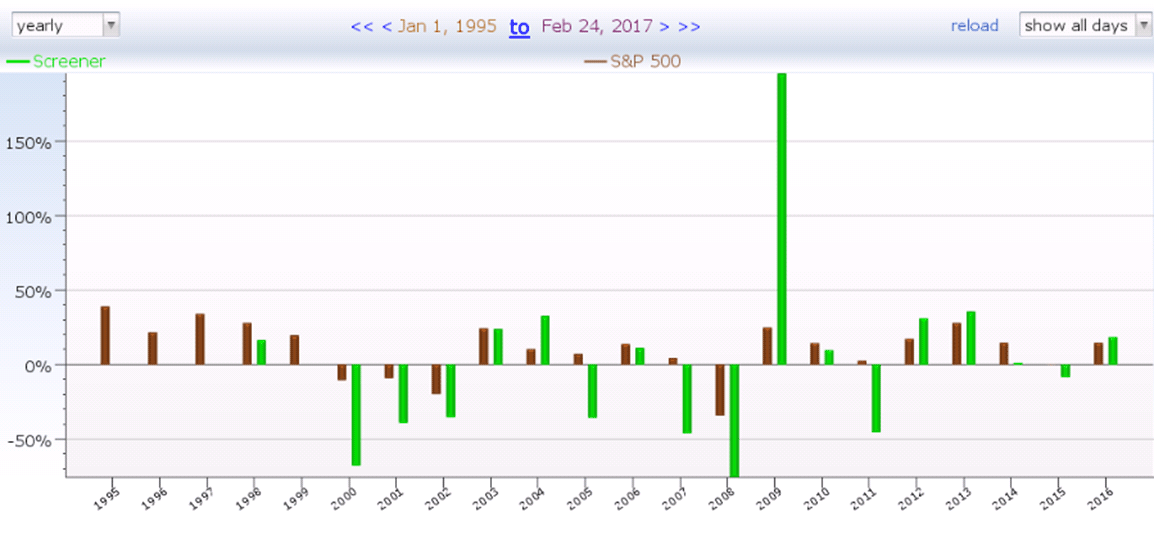Screen dimensions: 1154x544
Task: Click the green 2005 Screener negative bar
Action: [x=592, y=391]
